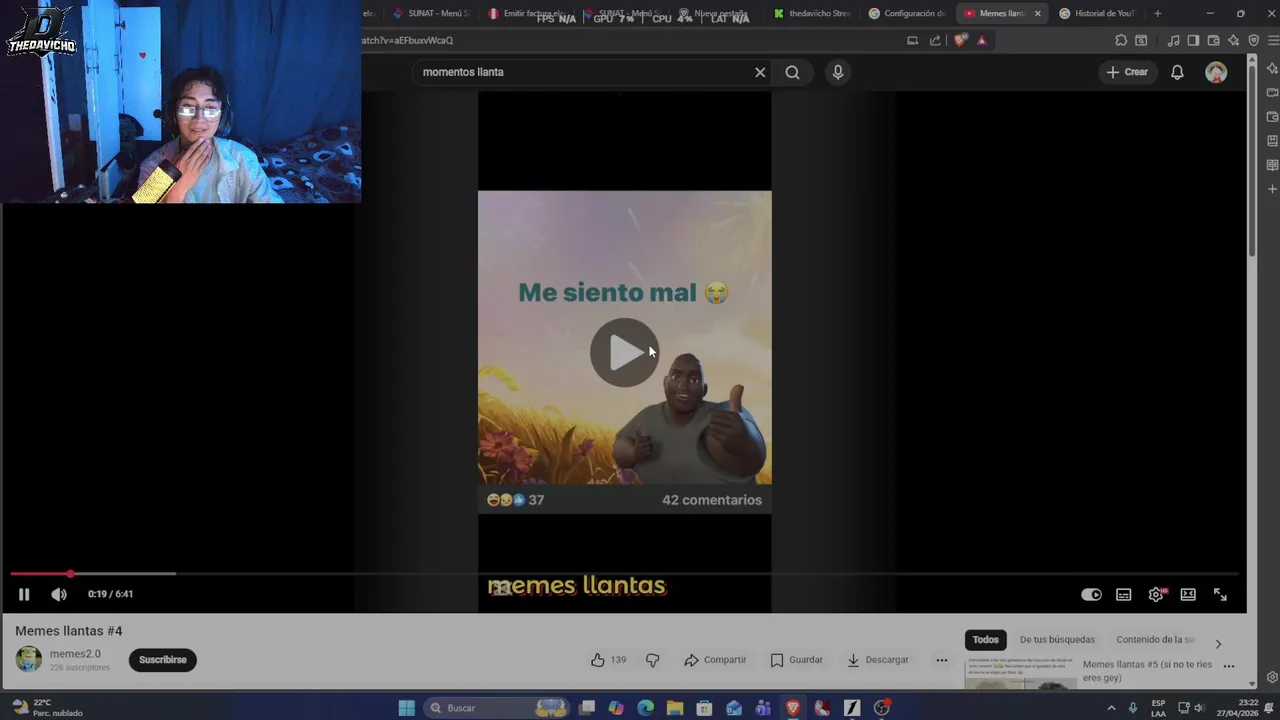Like the video, 139 thumbs up
Screen dimensions: 1280x720
click(608, 660)
